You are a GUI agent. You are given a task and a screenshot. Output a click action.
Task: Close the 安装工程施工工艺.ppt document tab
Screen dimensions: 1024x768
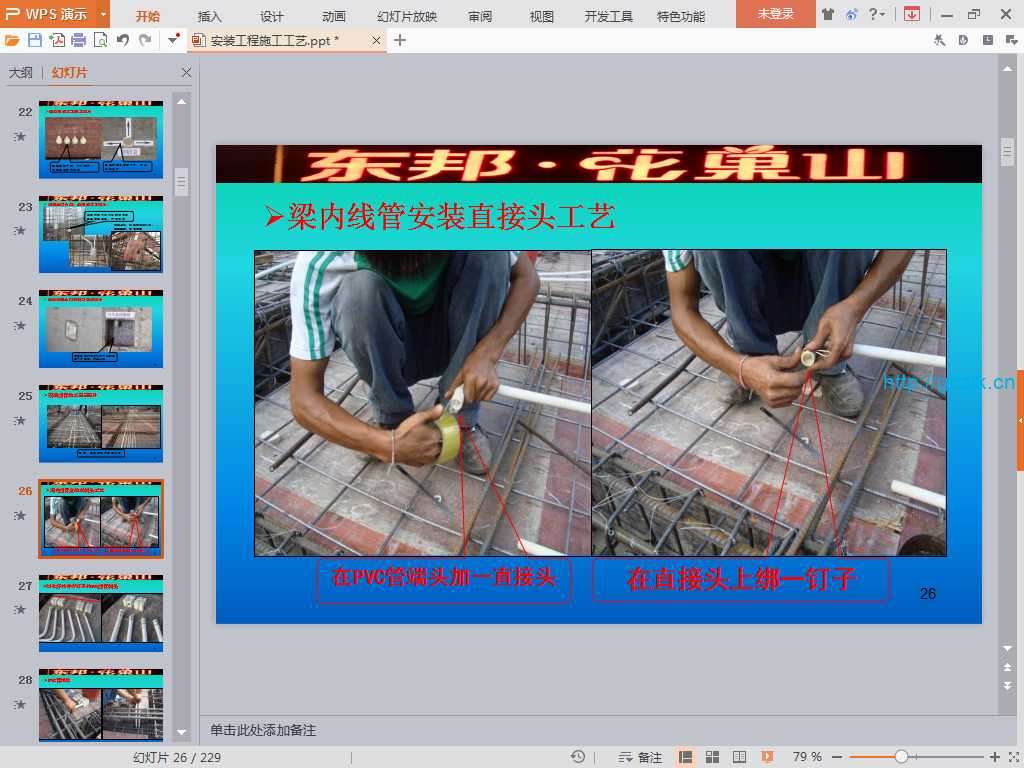pos(376,40)
